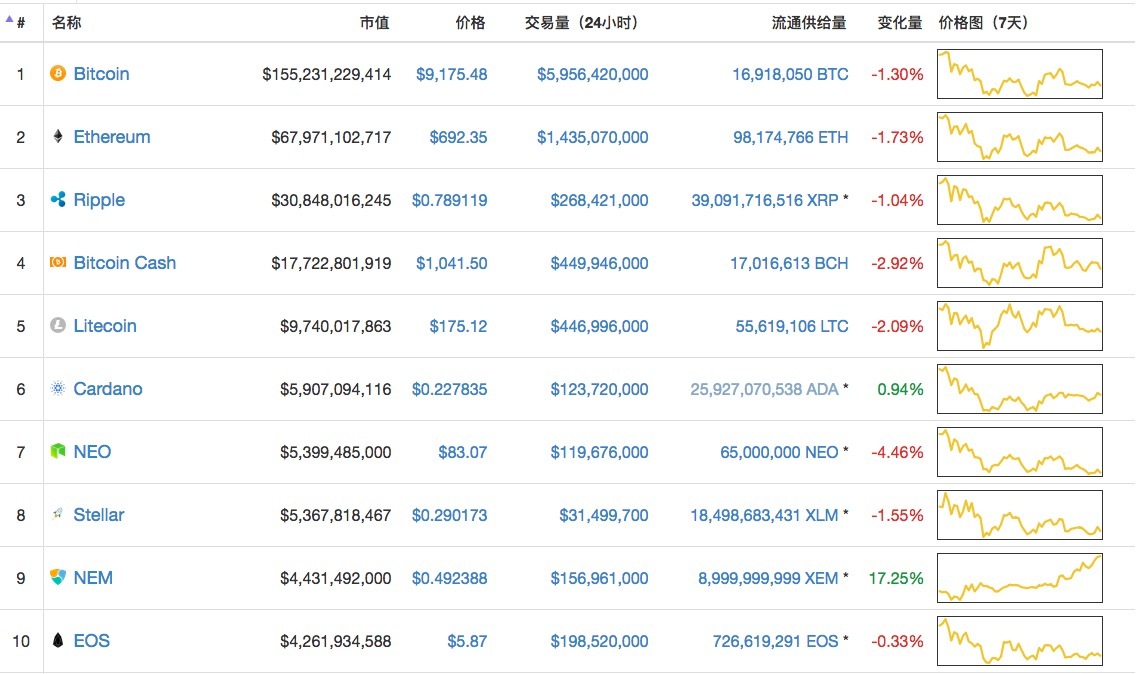This screenshot has height=674, width=1138.
Task: Click Litecoin price $175.12
Action: point(458,326)
